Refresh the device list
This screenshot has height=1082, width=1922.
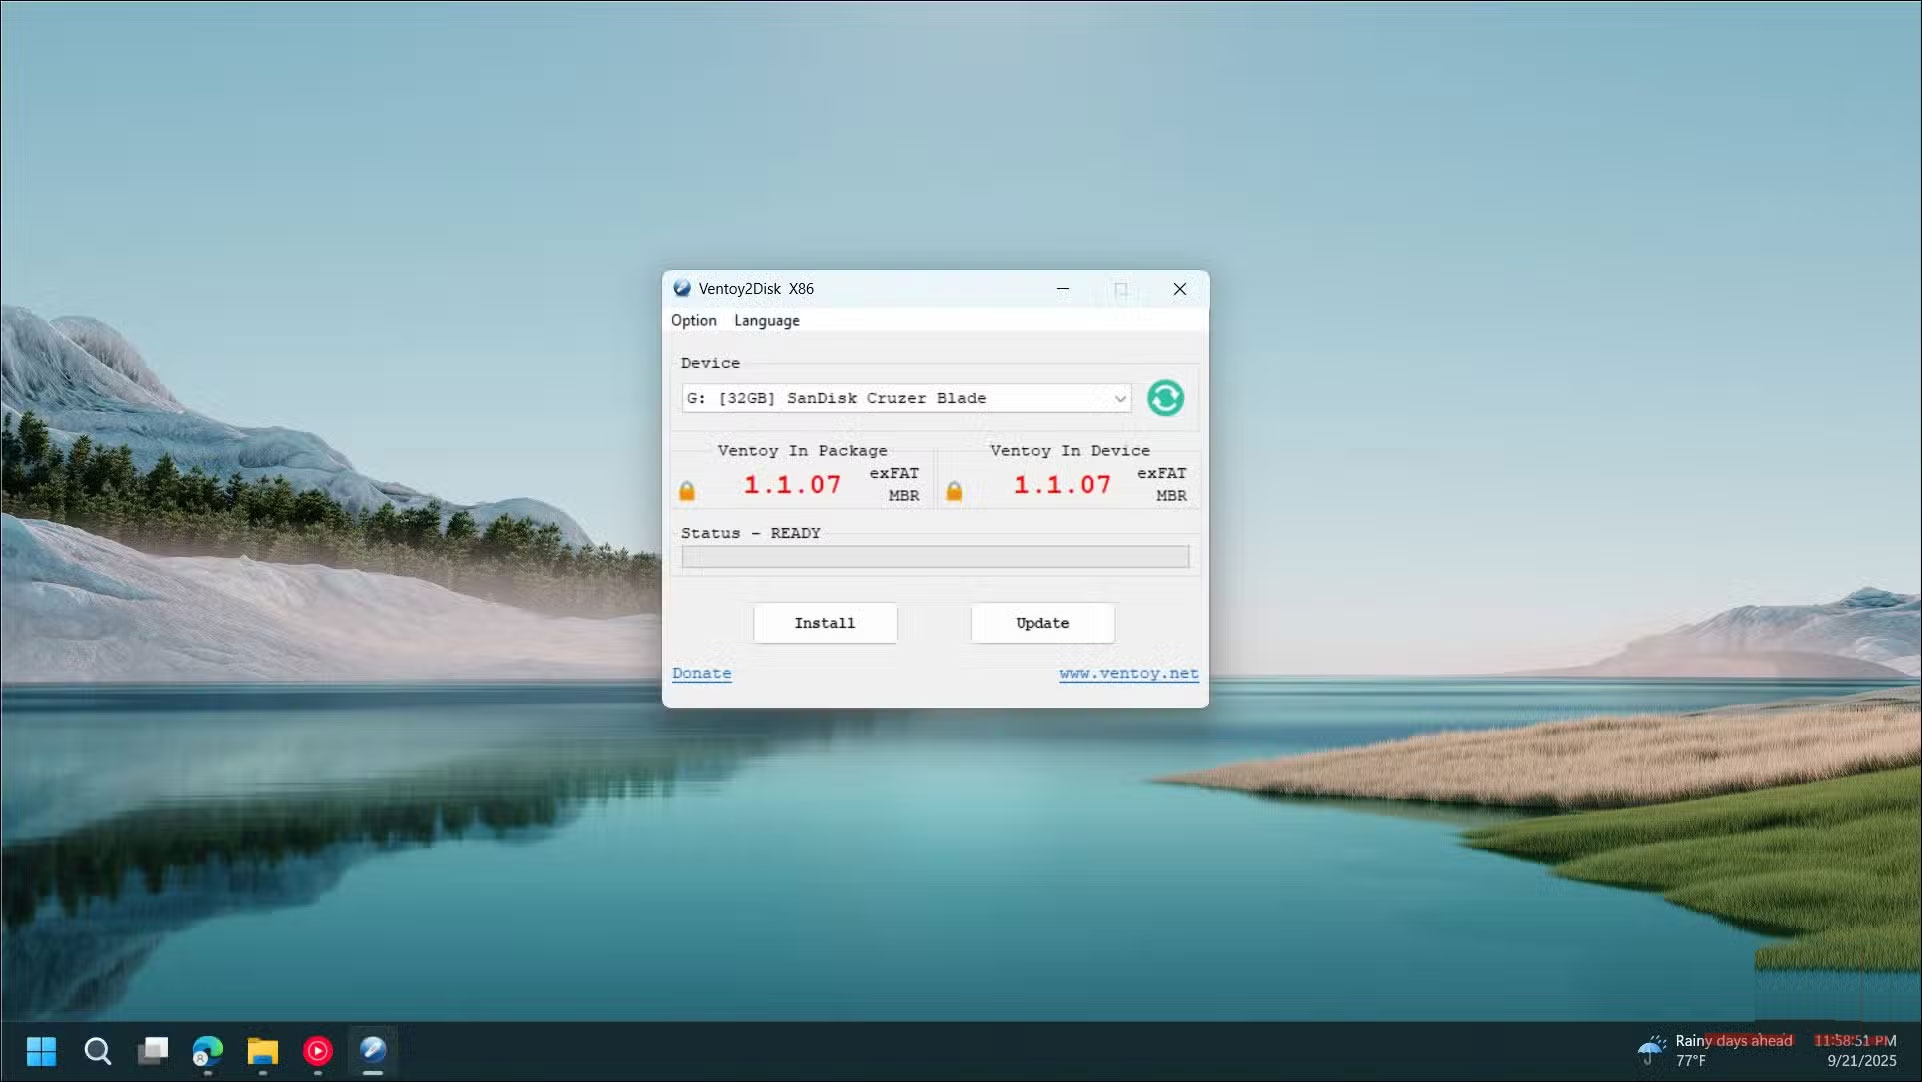point(1166,398)
